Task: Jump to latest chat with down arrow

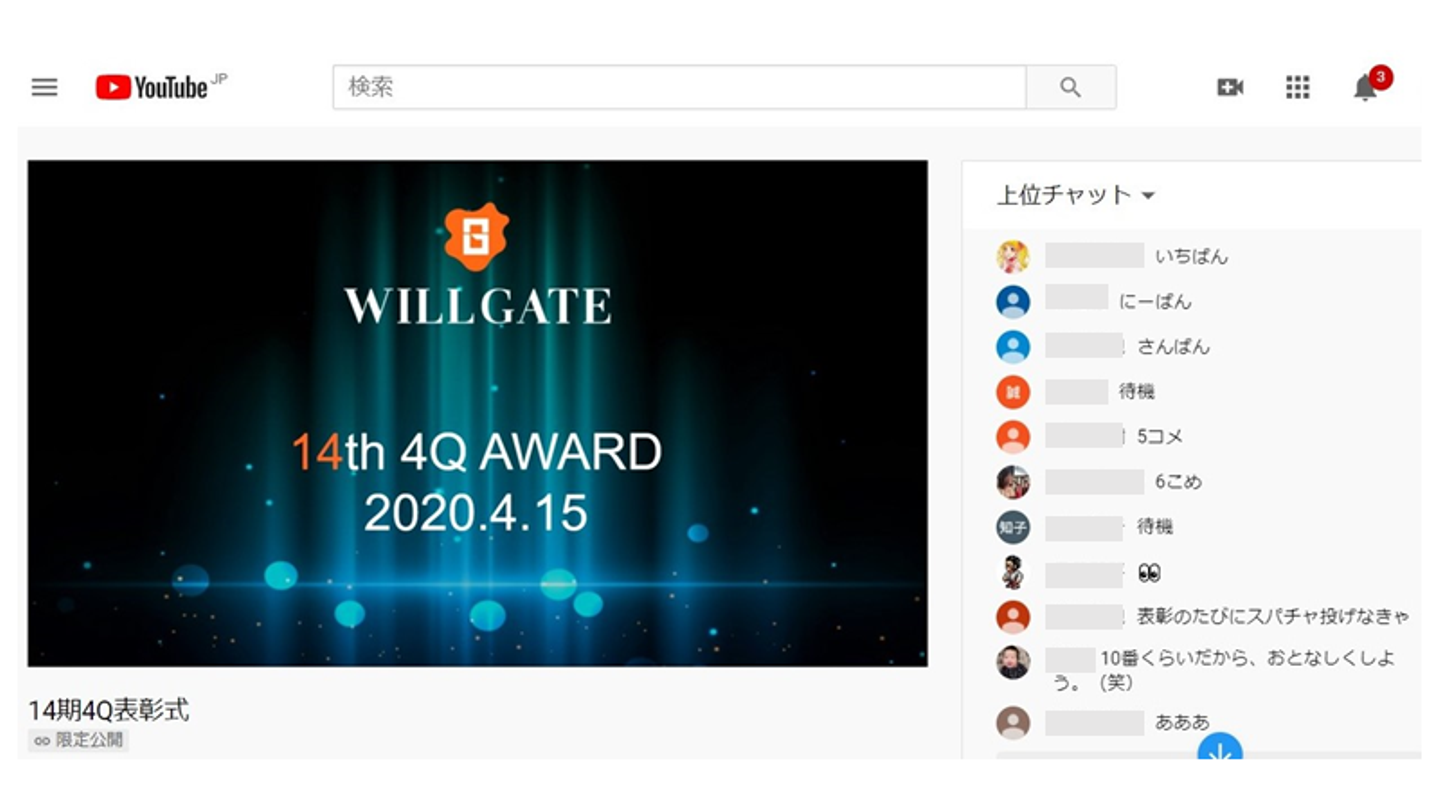Action: [x=1220, y=746]
